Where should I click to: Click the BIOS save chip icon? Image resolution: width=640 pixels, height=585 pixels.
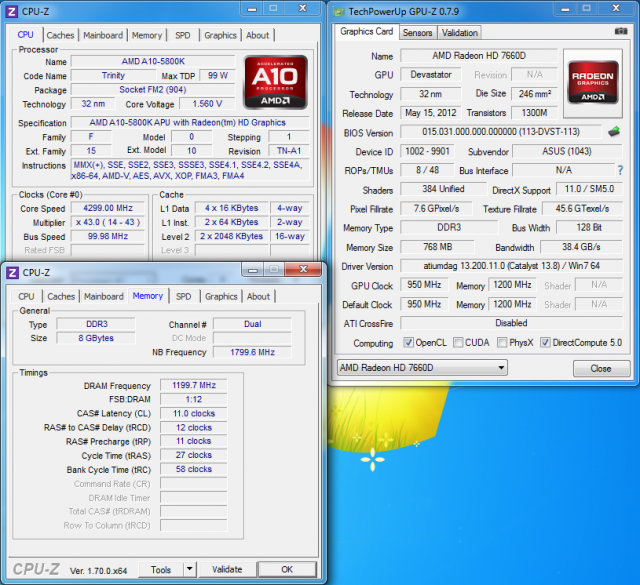(614, 131)
